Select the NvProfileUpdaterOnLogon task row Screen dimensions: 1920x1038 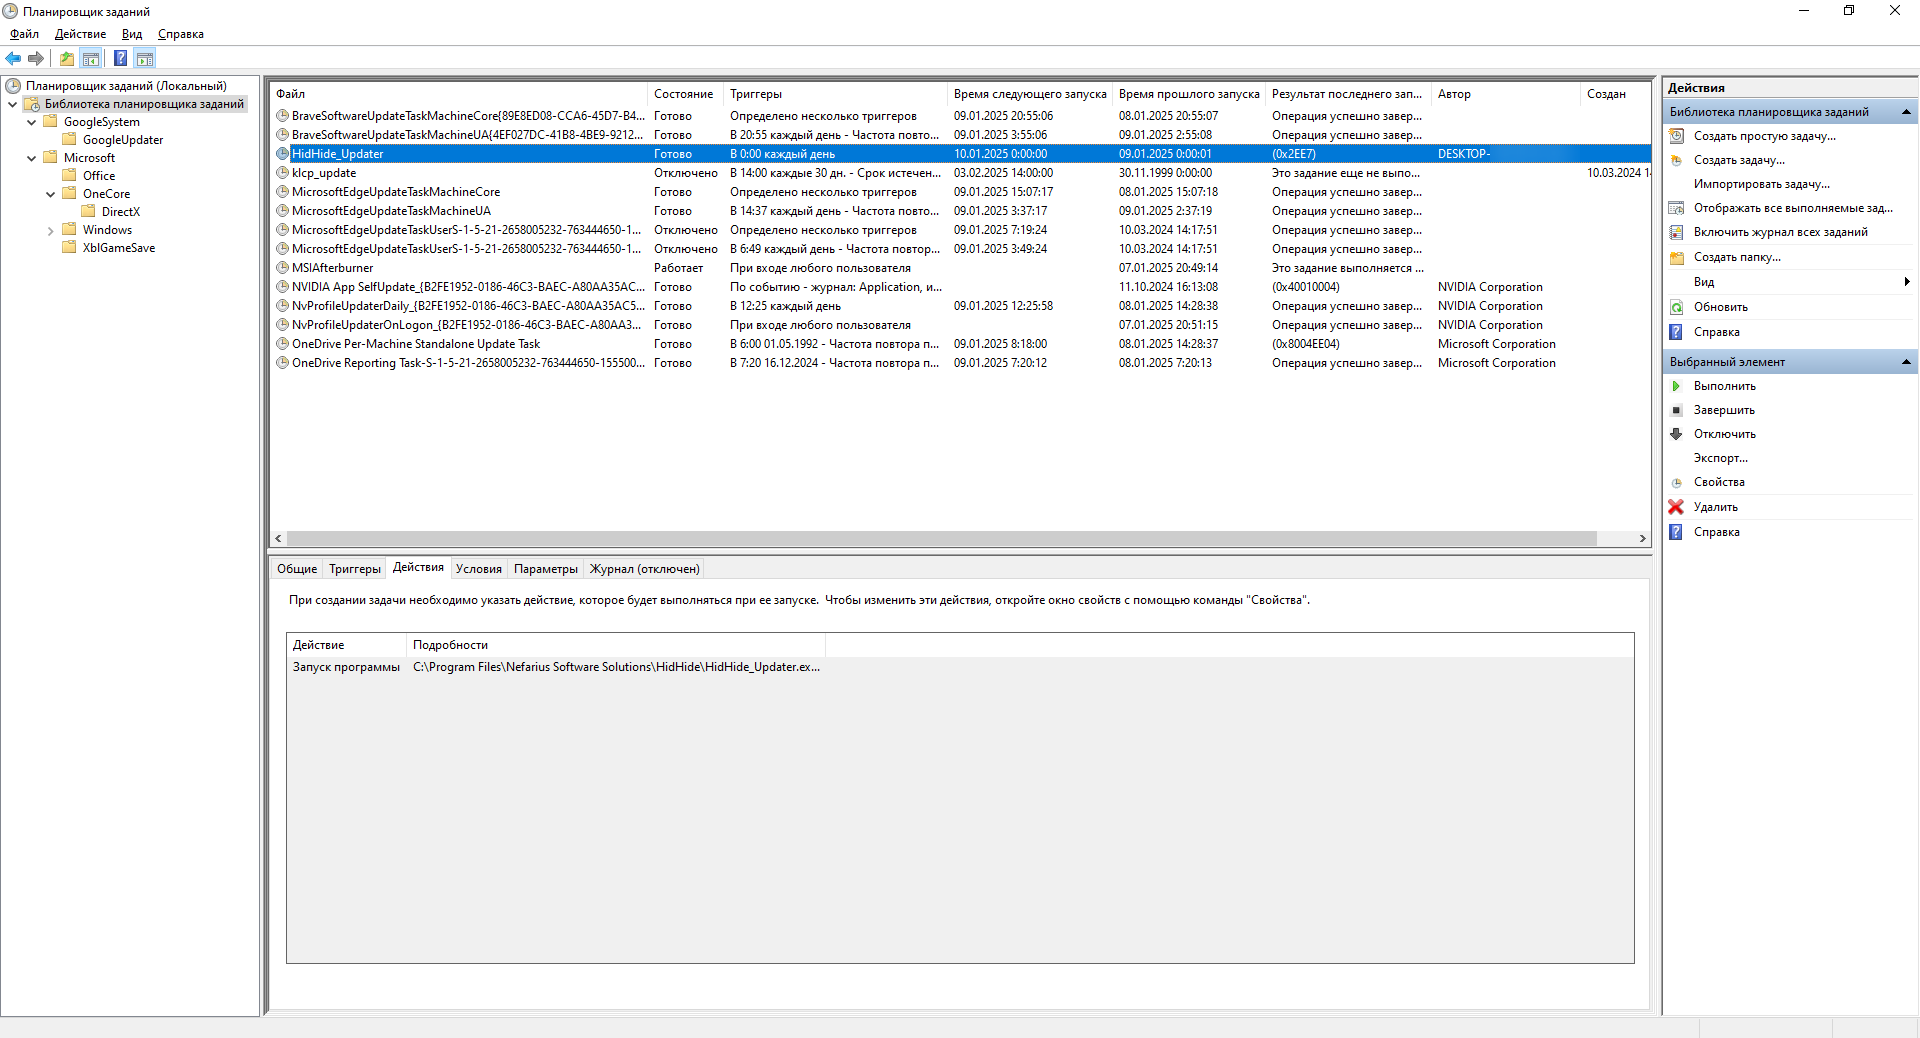tap(961, 325)
